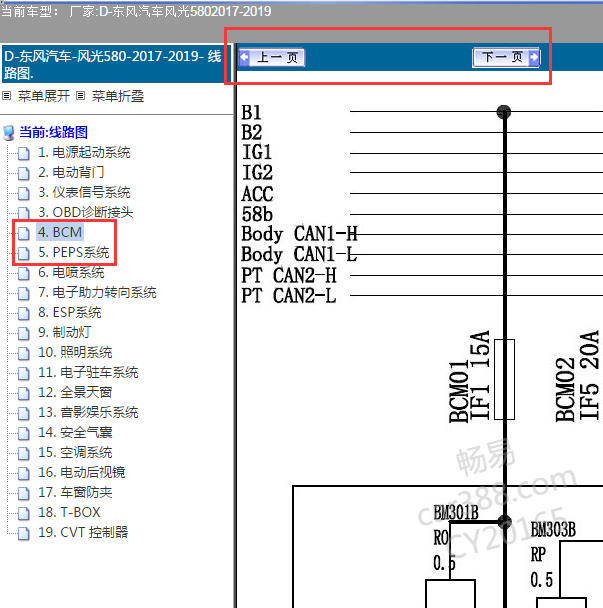Click the Body CAN1-H label in diagram
Screen dimensions: 603x608
click(x=299, y=234)
